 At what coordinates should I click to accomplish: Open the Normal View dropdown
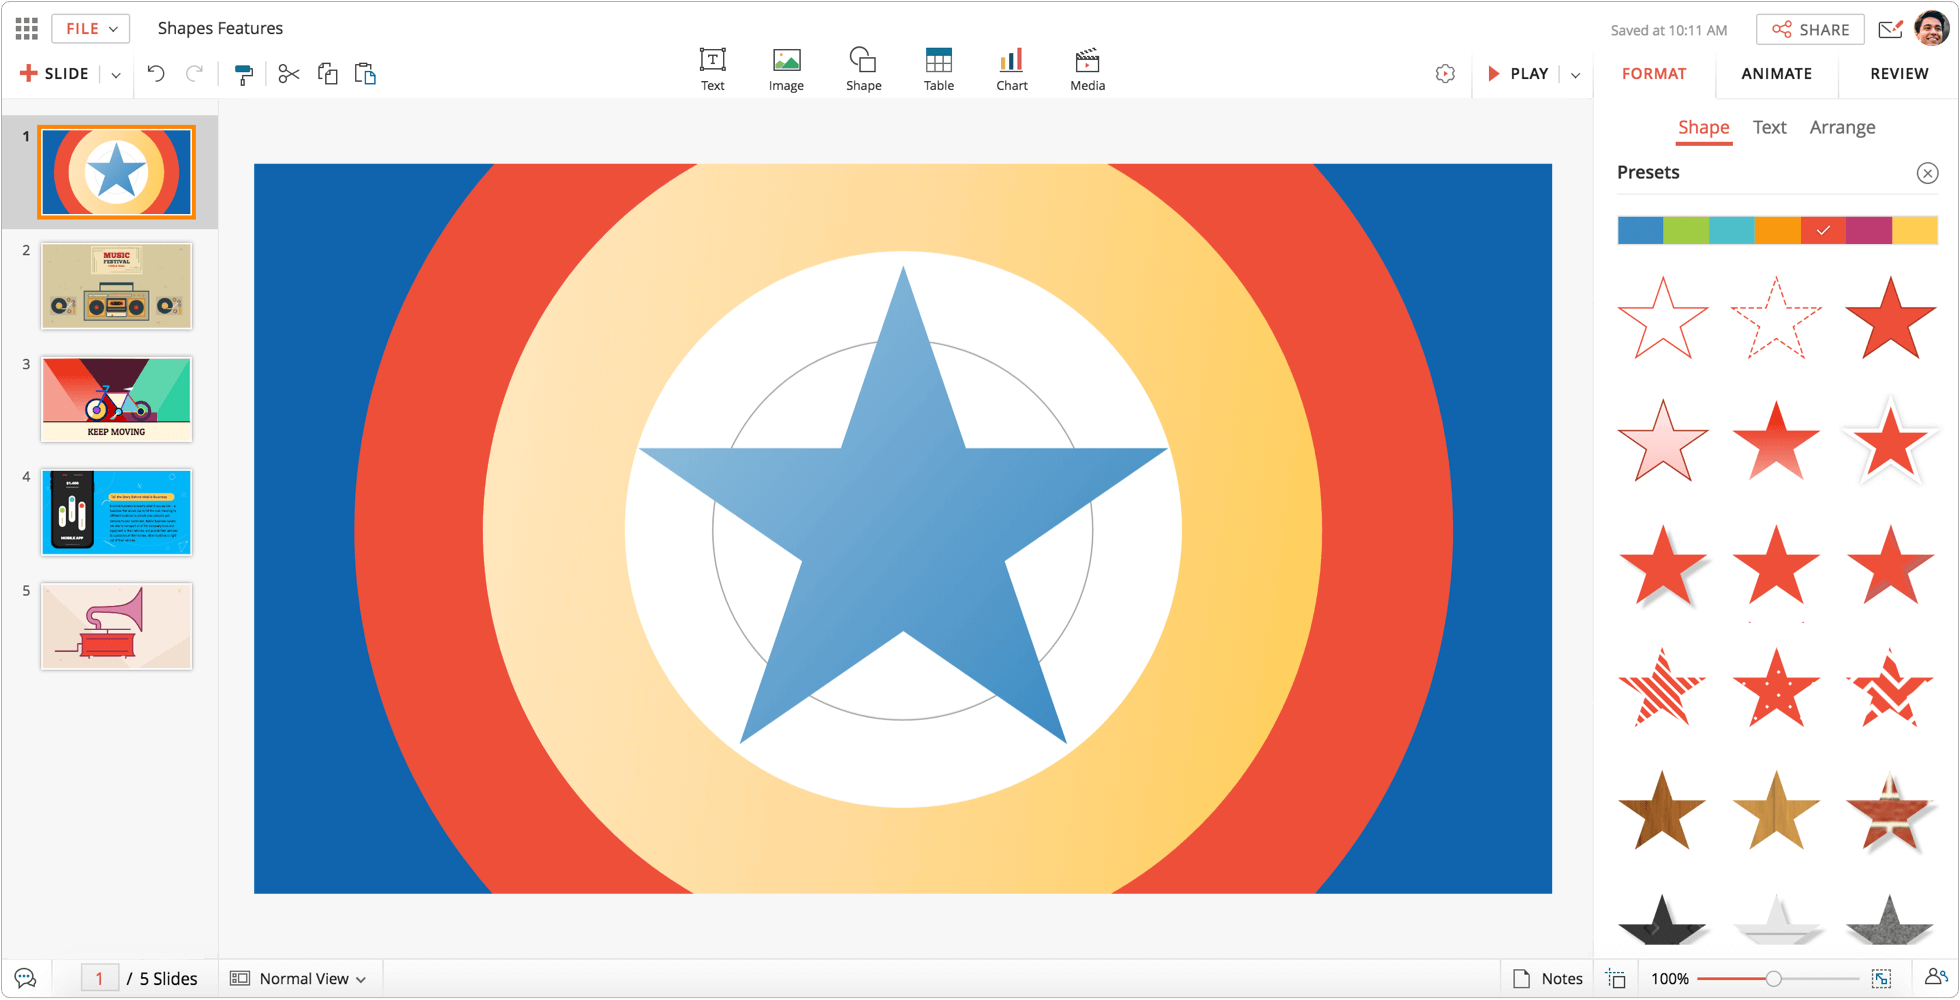pos(298,978)
